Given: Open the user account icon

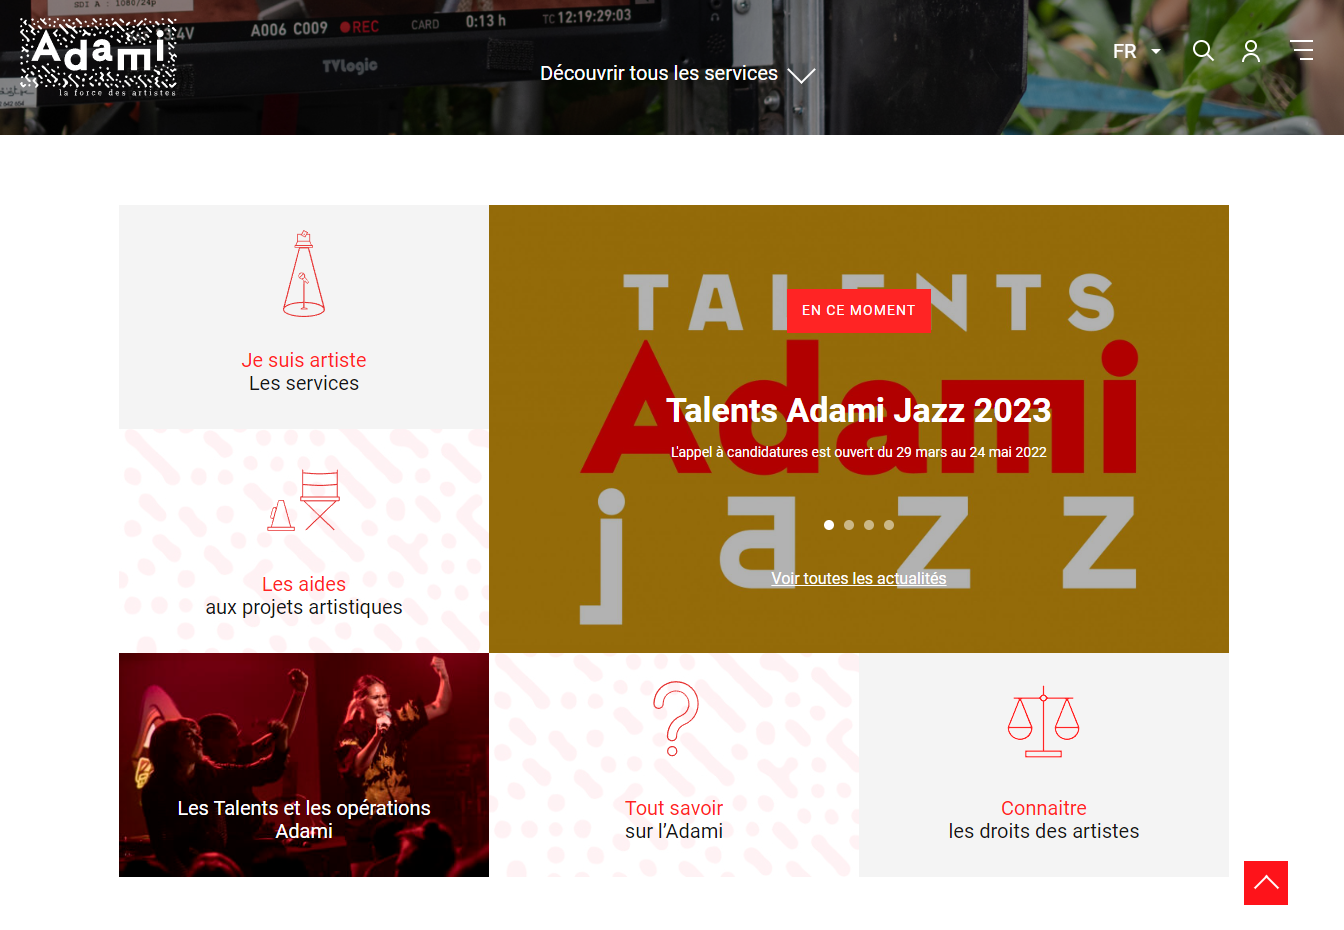Looking at the screenshot, I should 1251,51.
